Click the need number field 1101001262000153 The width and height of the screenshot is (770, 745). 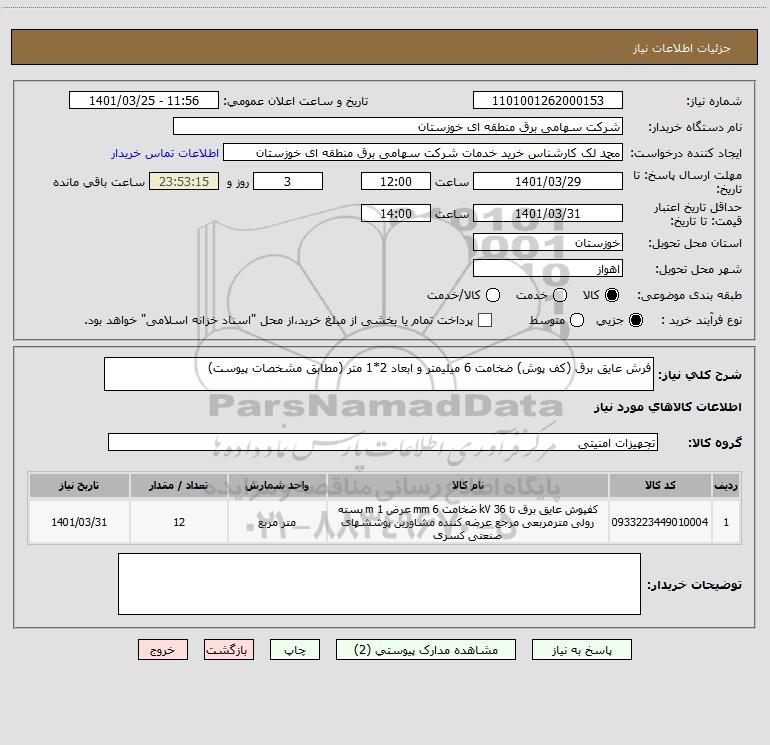pyautogui.click(x=548, y=100)
